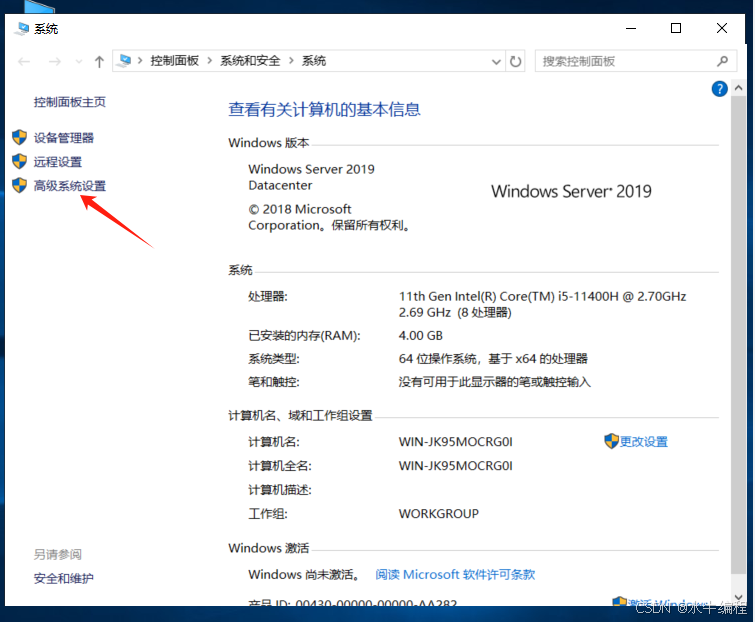Click the shield icon beside 设备管理器
Image resolution: width=755 pixels, height=622 pixels.
19,137
